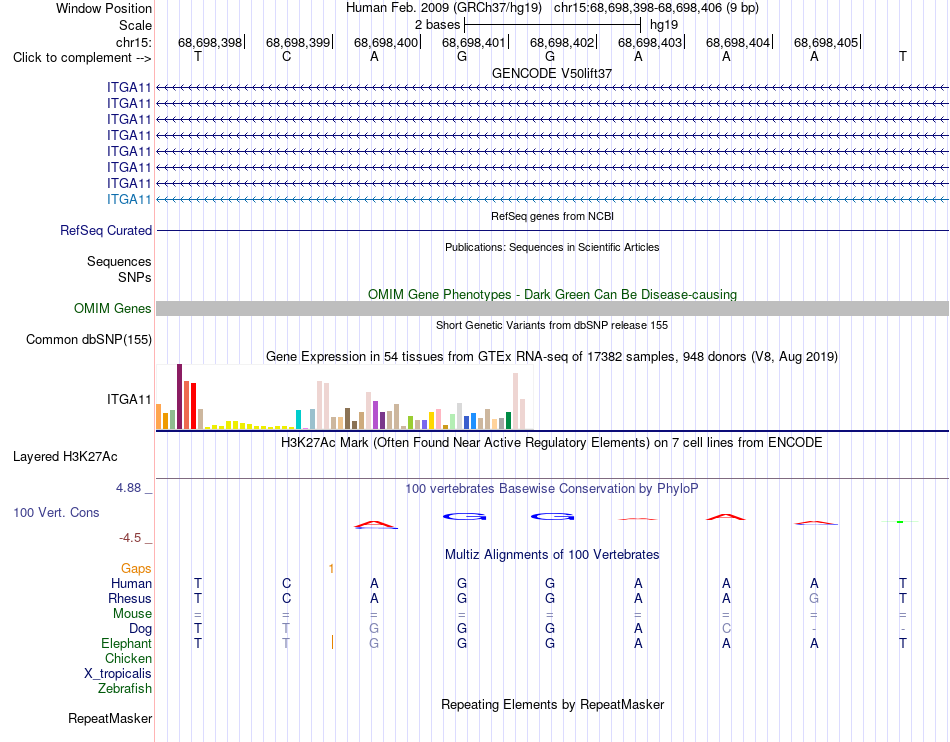
Task: Select the "Human" alignment row label
Action: point(131,583)
